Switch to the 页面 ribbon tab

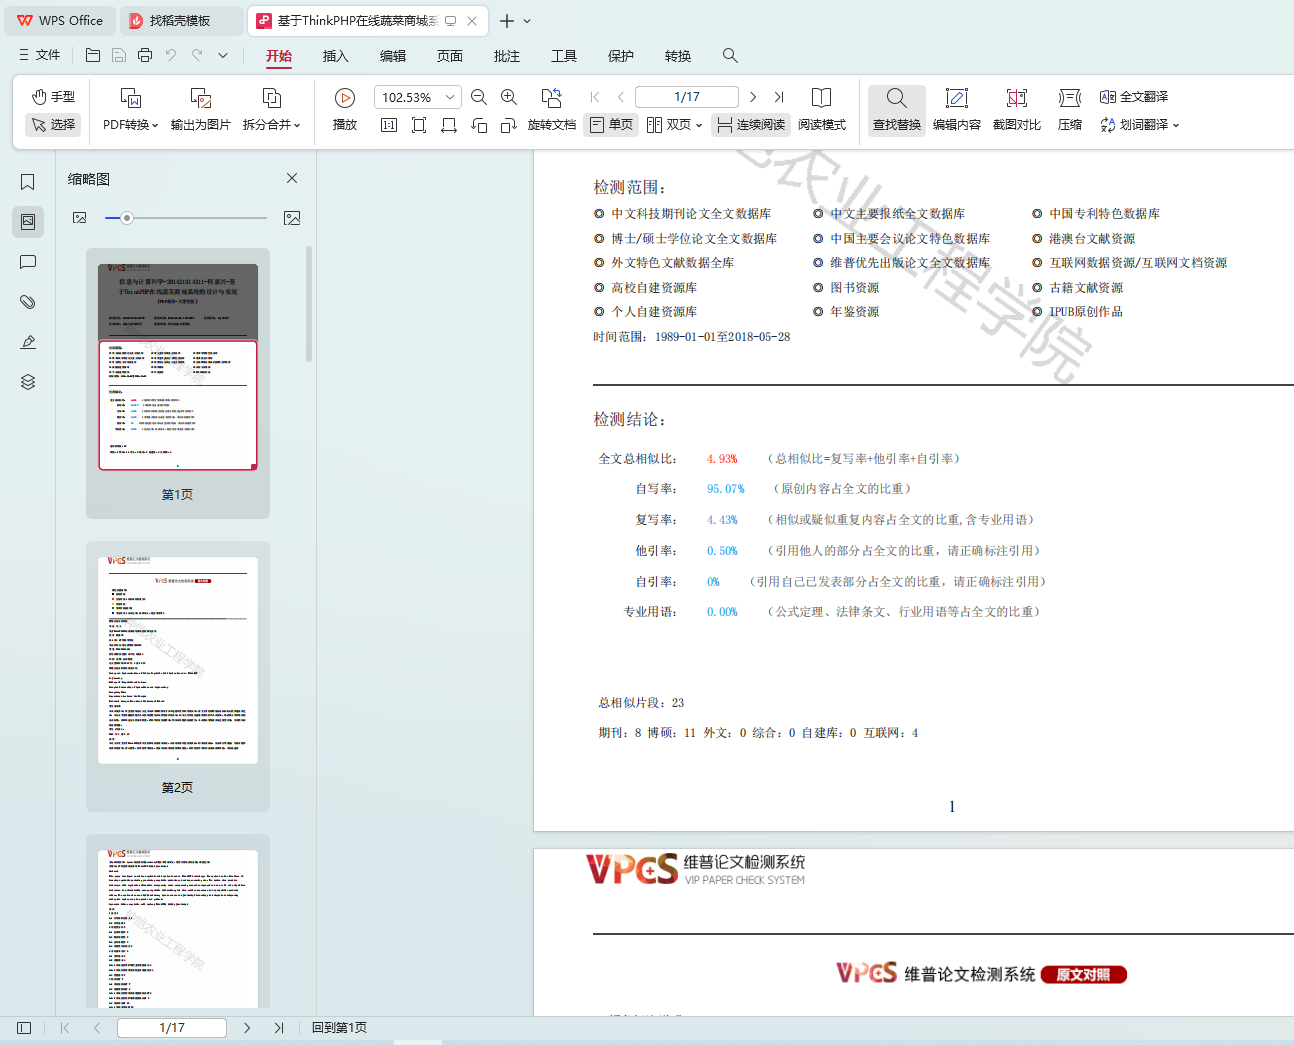pyautogui.click(x=450, y=56)
